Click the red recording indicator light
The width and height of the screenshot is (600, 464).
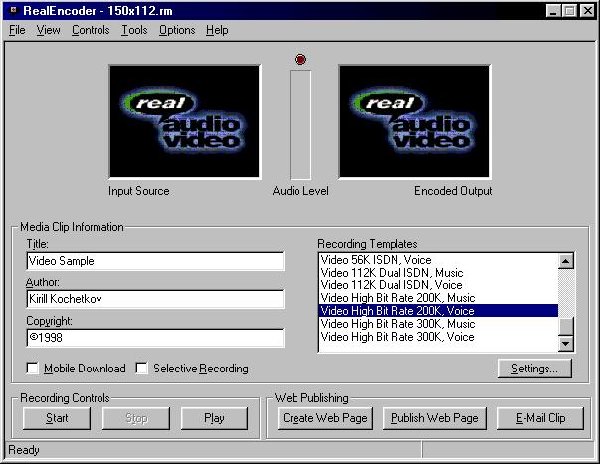[x=300, y=59]
